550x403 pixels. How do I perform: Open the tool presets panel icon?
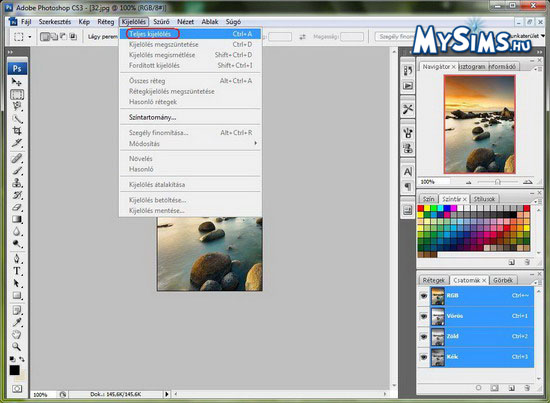(408, 109)
